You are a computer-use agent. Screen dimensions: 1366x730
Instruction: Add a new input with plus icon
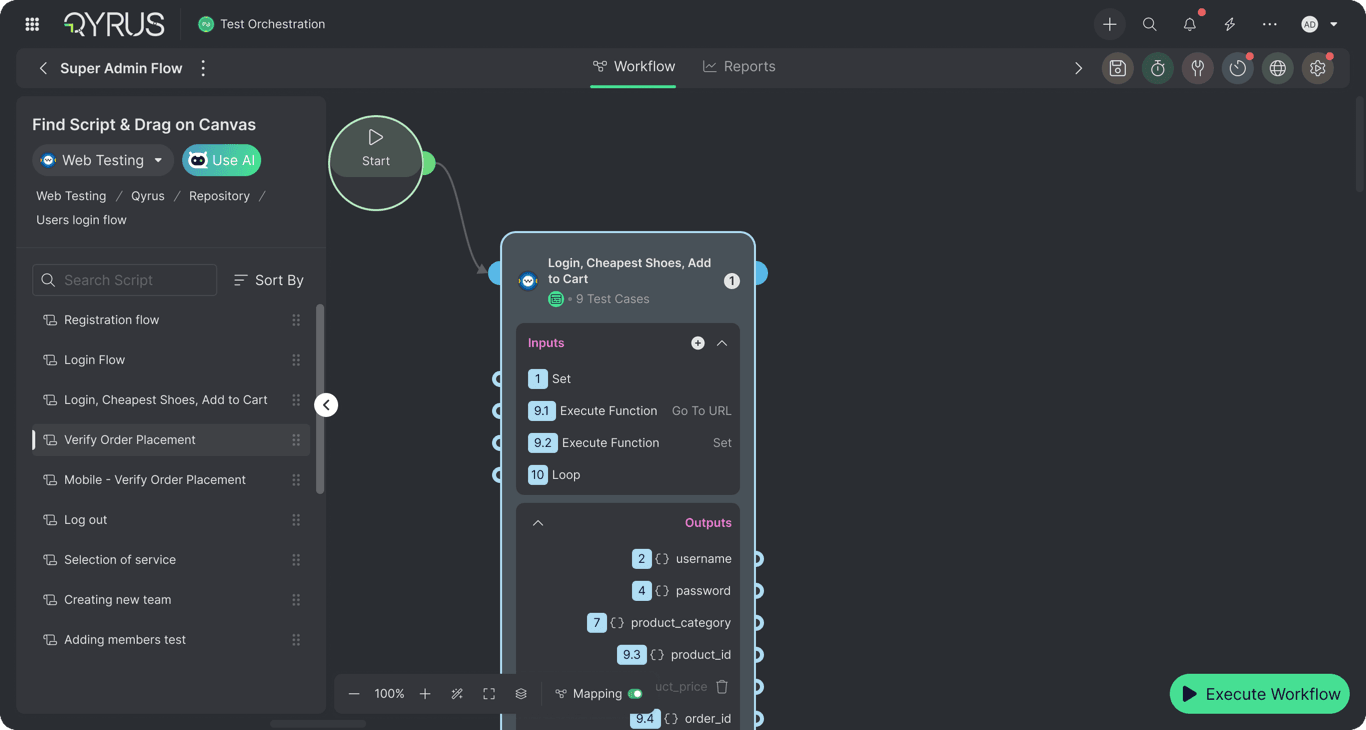(x=698, y=343)
